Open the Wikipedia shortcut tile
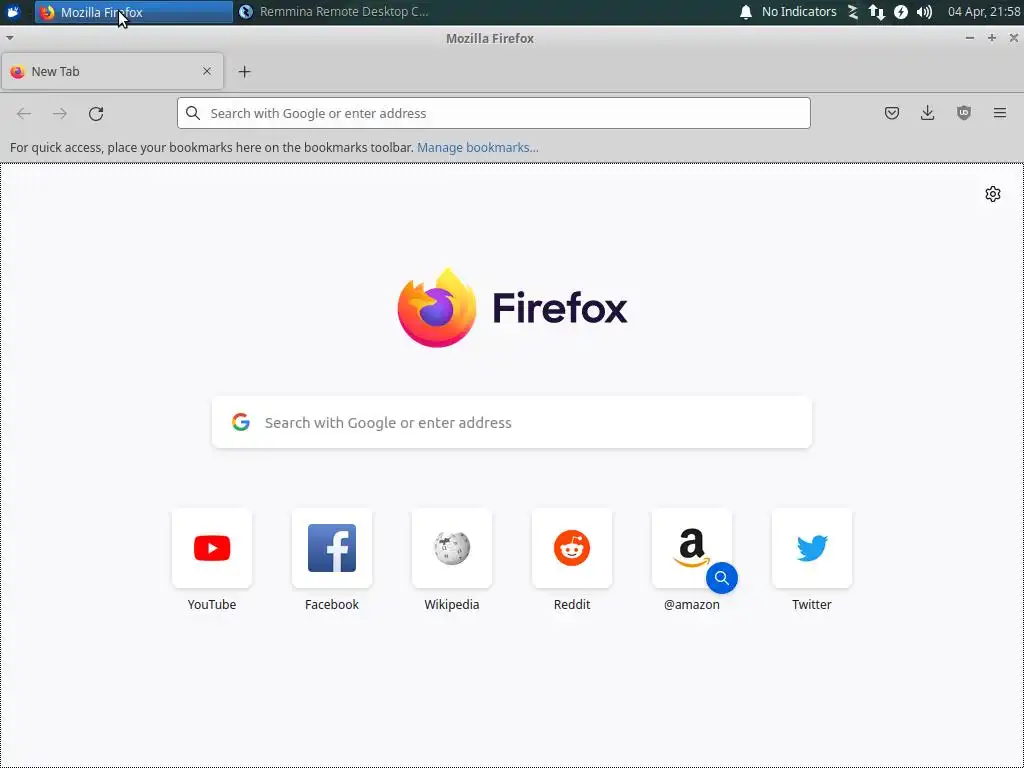Viewport: 1024px width, 768px height. (x=452, y=548)
